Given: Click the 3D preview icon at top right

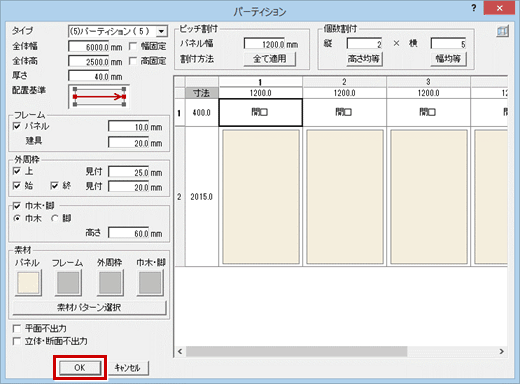Looking at the screenshot, I should 502,31.
